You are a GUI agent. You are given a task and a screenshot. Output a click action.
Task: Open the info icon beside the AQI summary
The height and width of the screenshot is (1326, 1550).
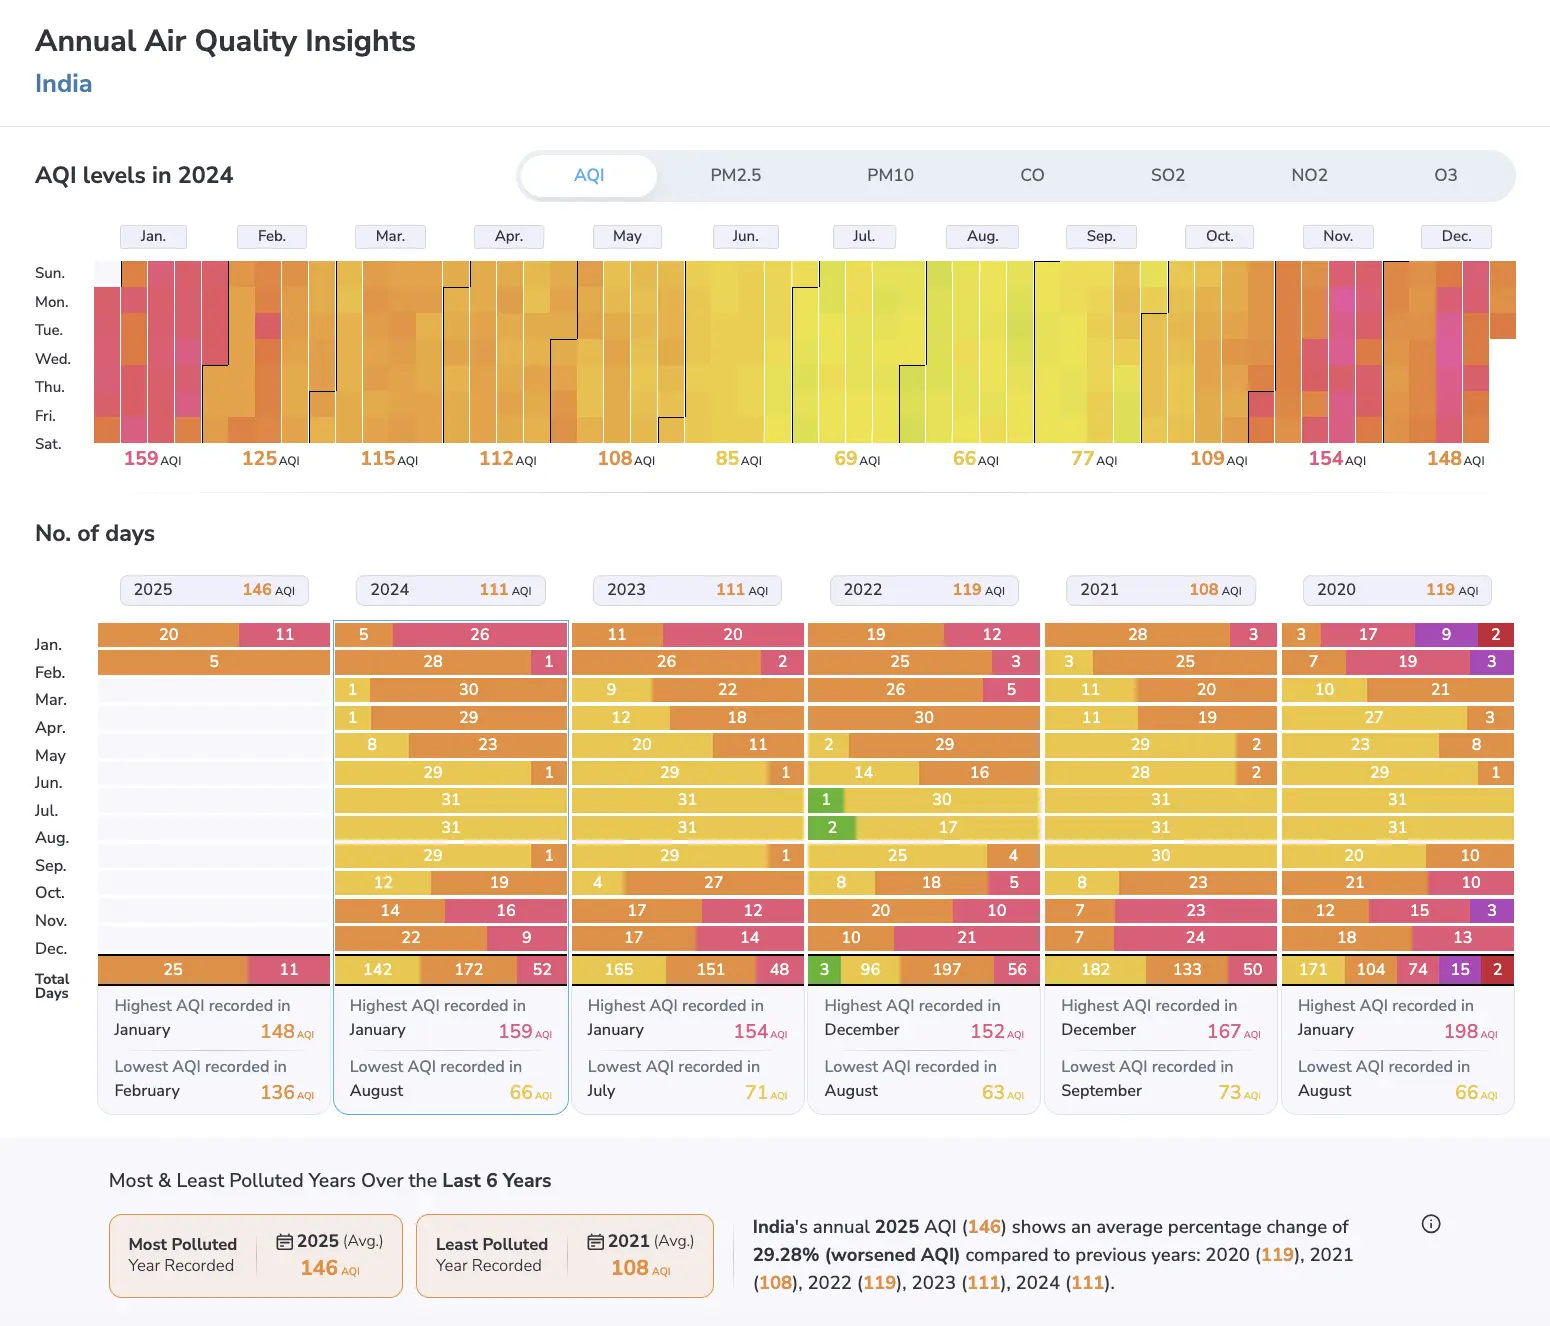tap(1431, 1224)
